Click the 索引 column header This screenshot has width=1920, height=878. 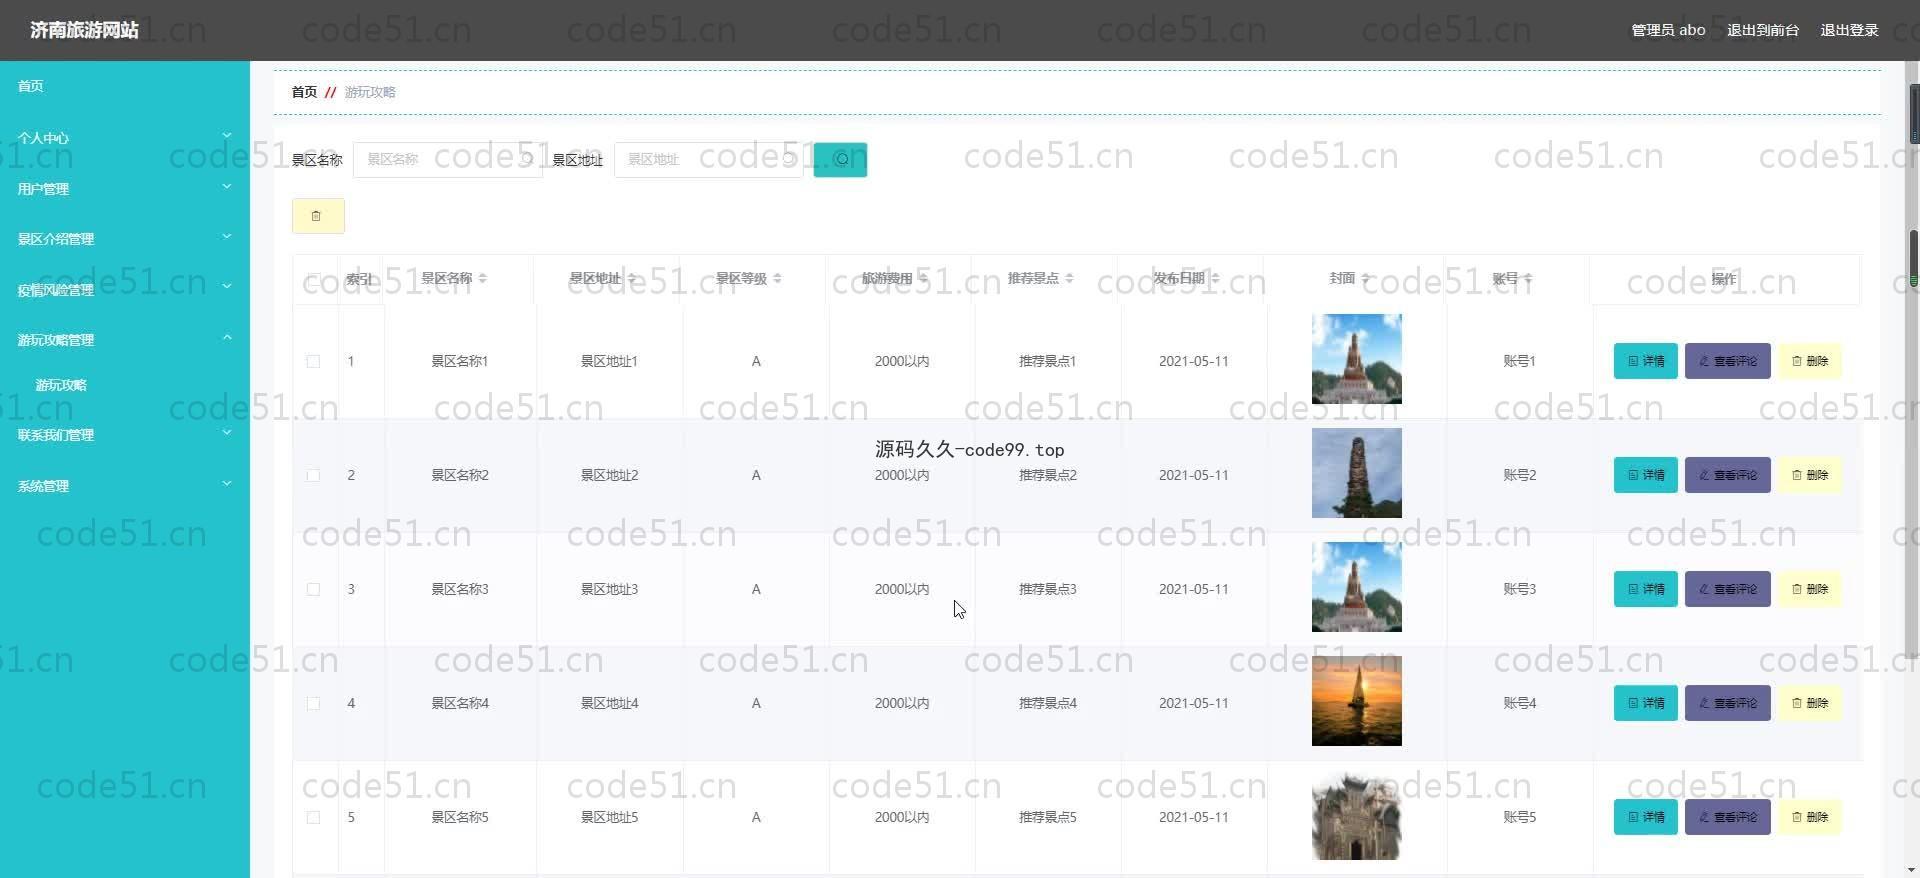tap(359, 279)
